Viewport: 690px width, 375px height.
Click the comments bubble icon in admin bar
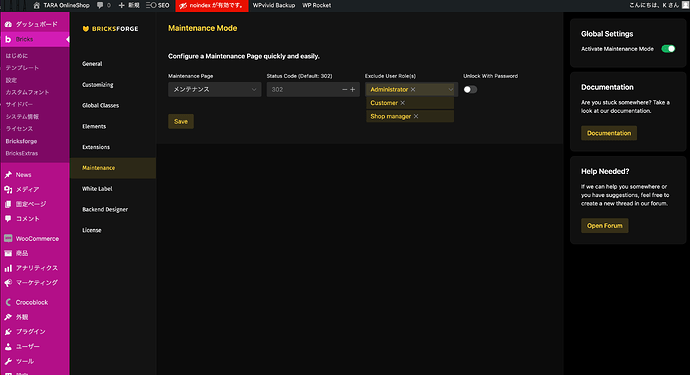[x=100, y=5]
